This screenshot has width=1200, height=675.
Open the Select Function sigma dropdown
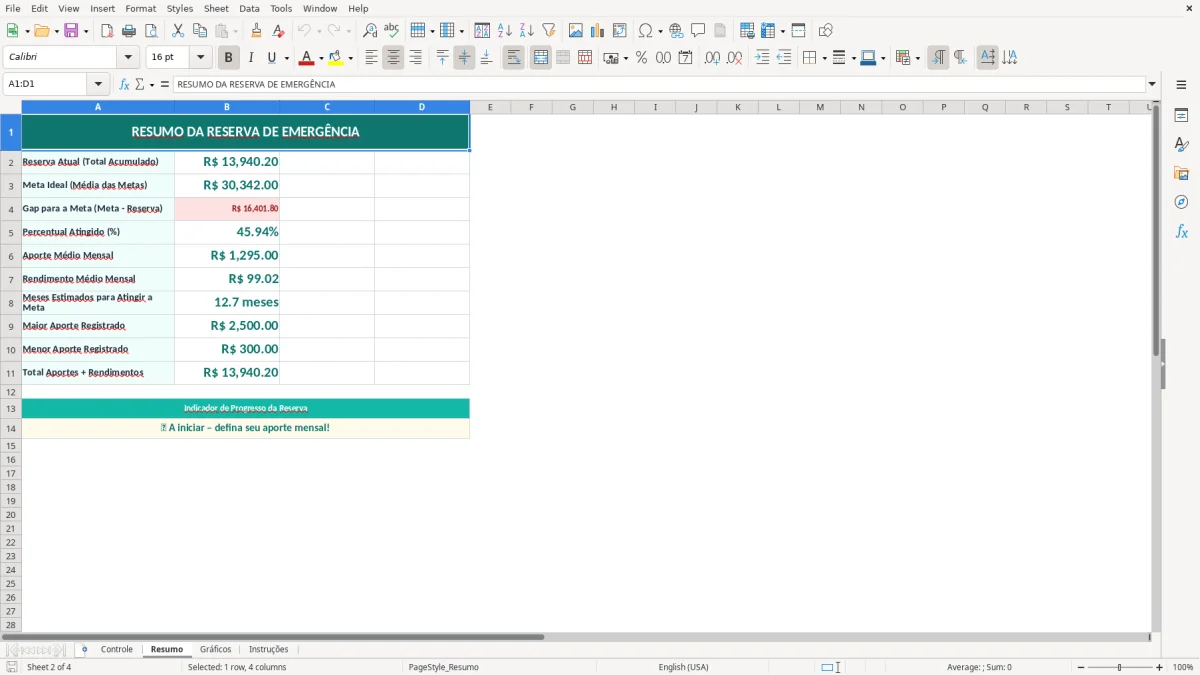tap(152, 84)
